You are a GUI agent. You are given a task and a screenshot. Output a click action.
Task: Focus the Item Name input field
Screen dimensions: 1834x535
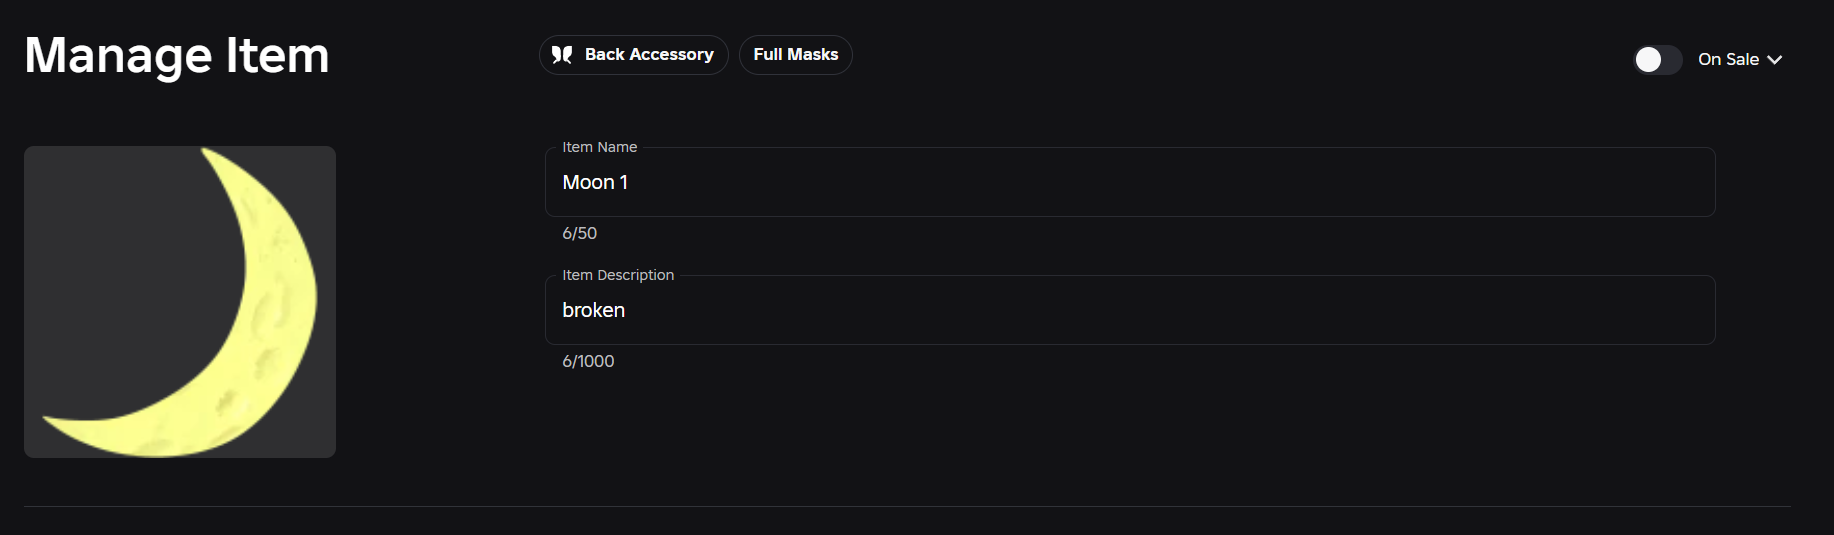click(1130, 182)
